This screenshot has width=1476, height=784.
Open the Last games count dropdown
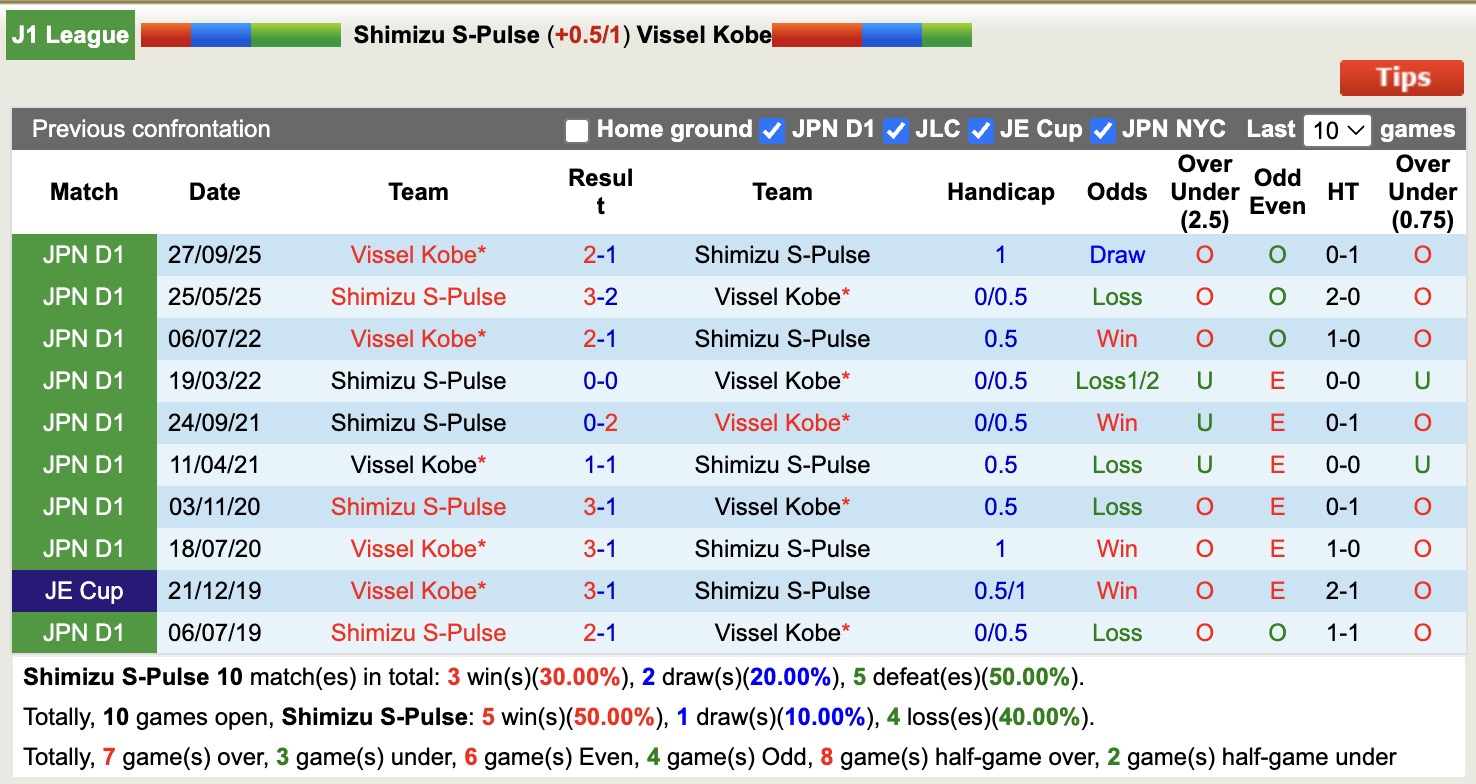[x=1337, y=129]
